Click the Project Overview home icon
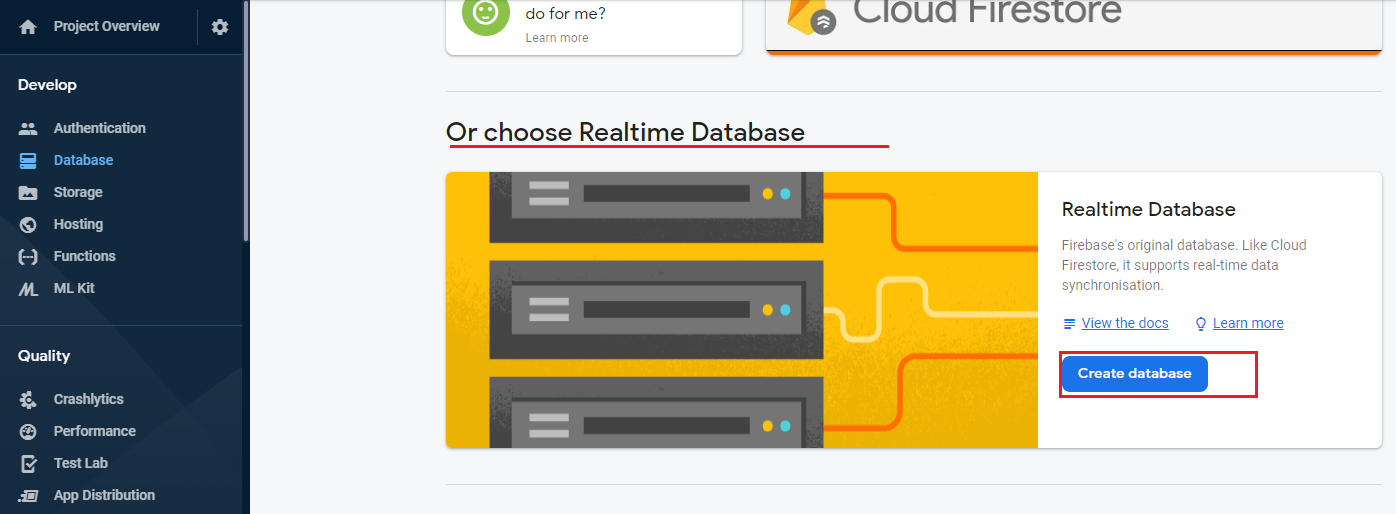The width and height of the screenshot is (1396, 514). coord(28,27)
